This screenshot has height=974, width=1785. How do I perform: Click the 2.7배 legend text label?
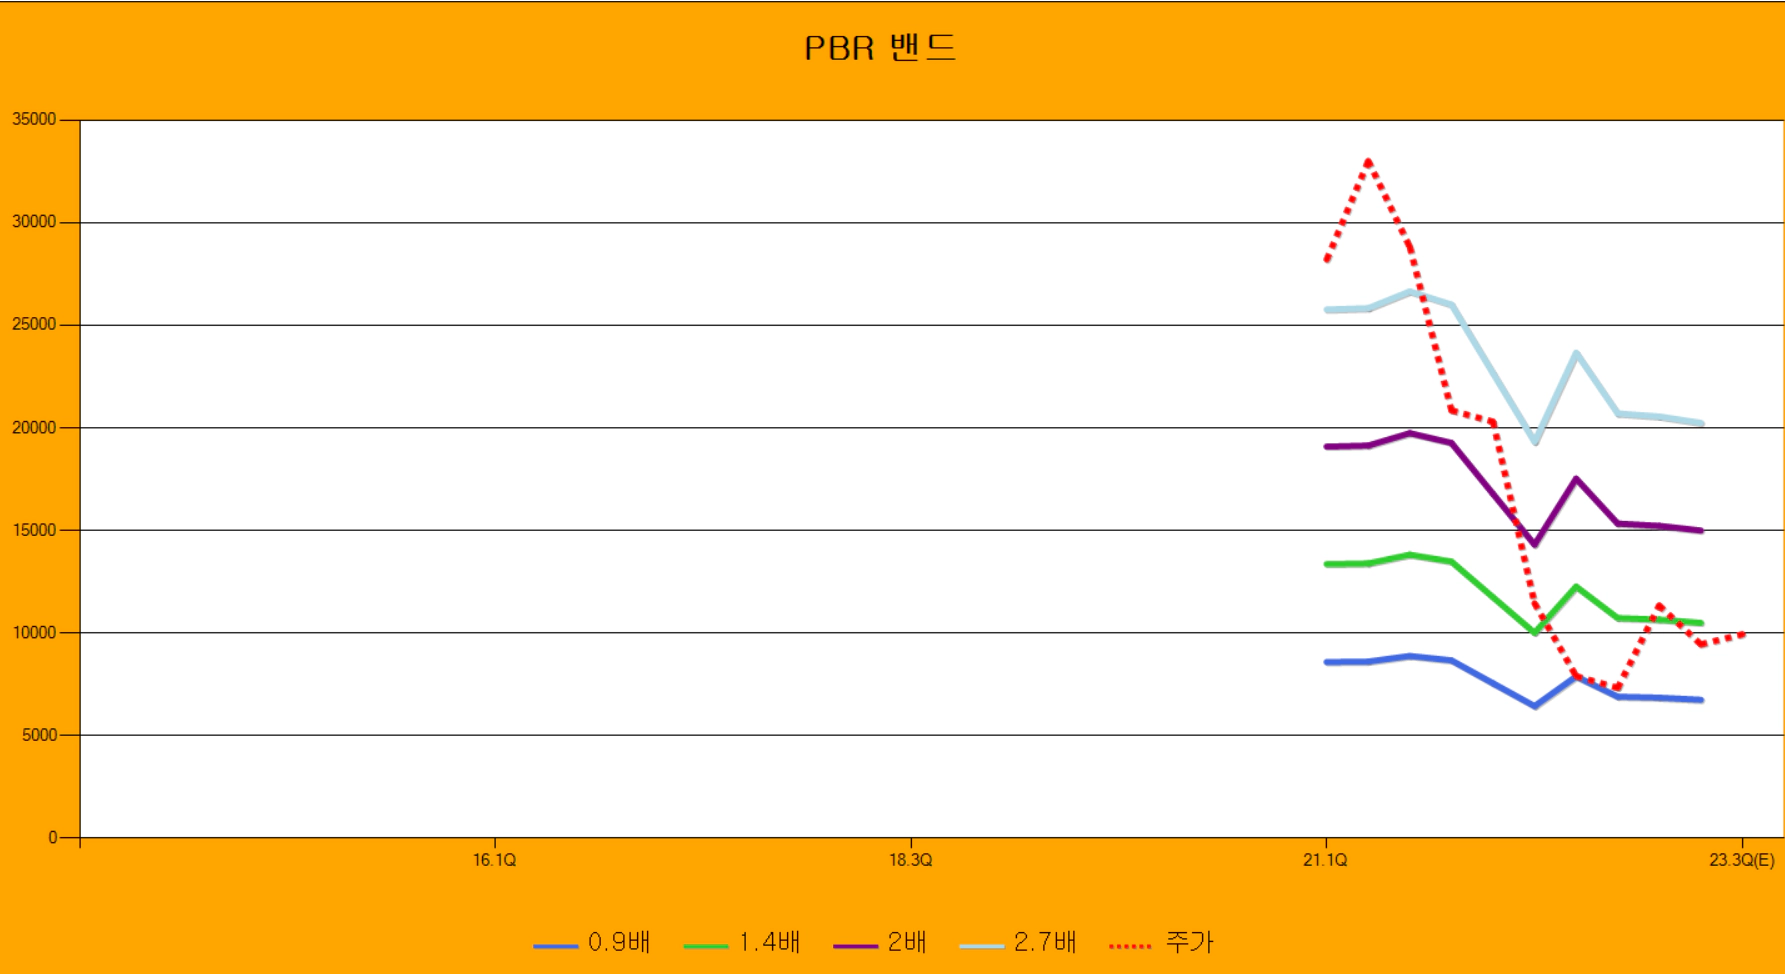click(1044, 942)
